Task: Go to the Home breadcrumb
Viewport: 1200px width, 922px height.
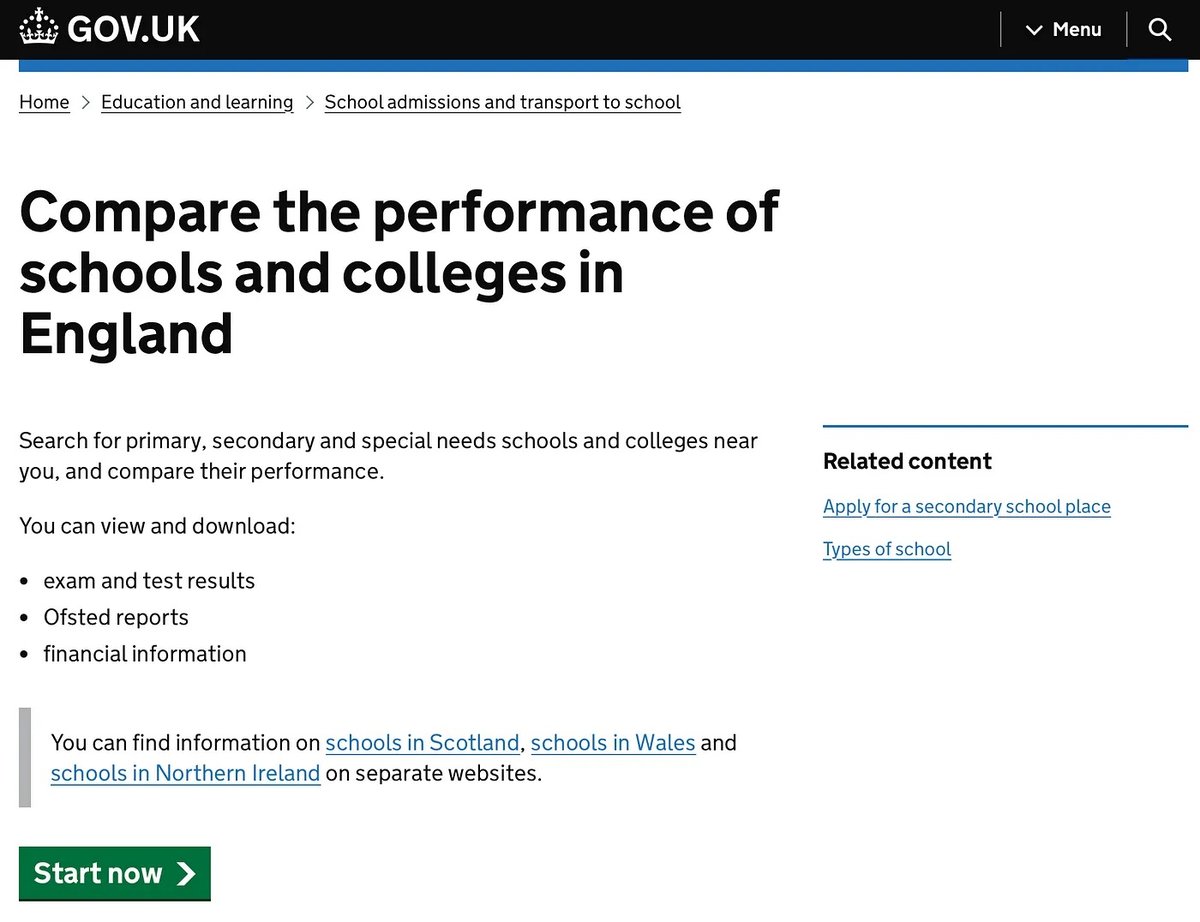Action: [44, 102]
